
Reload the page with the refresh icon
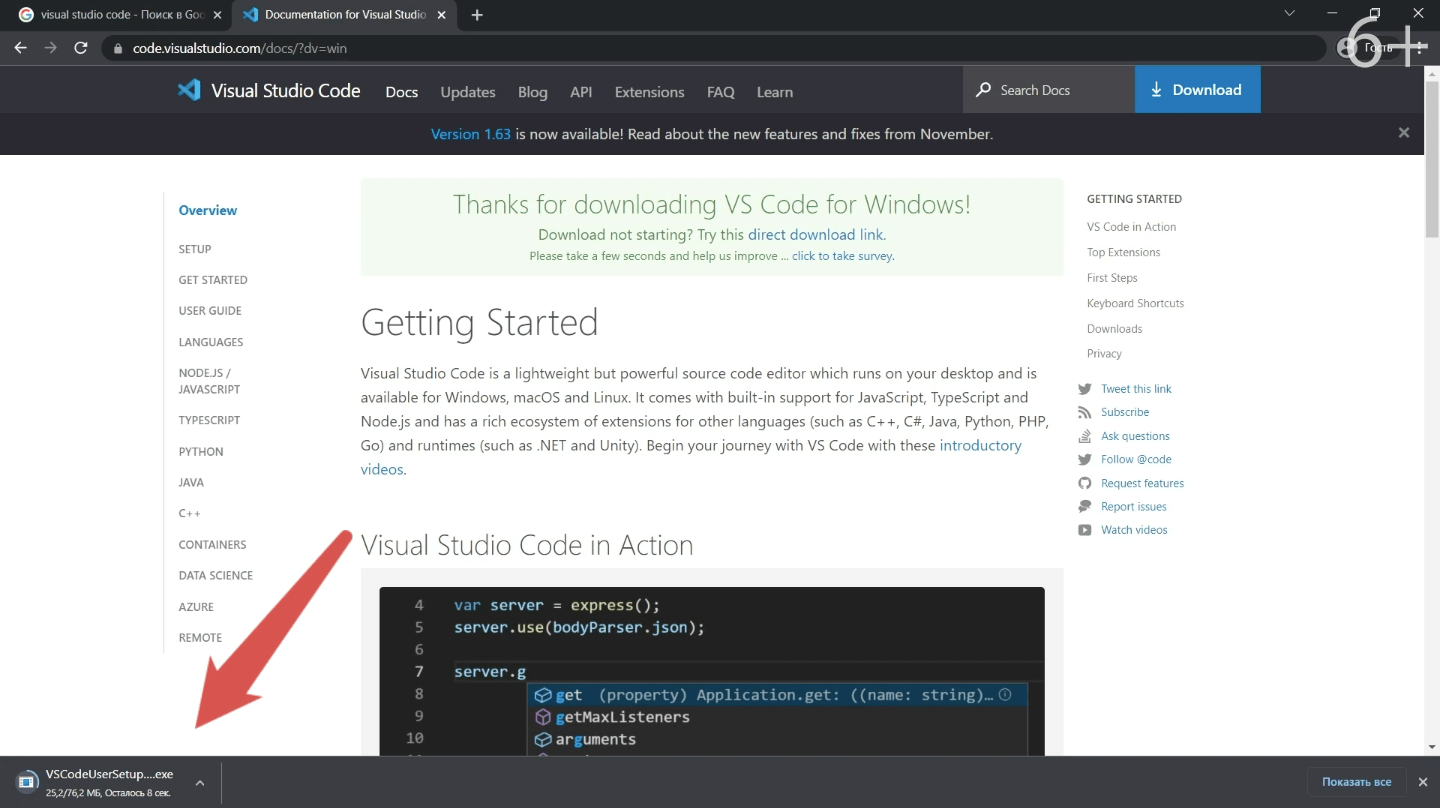(x=81, y=48)
